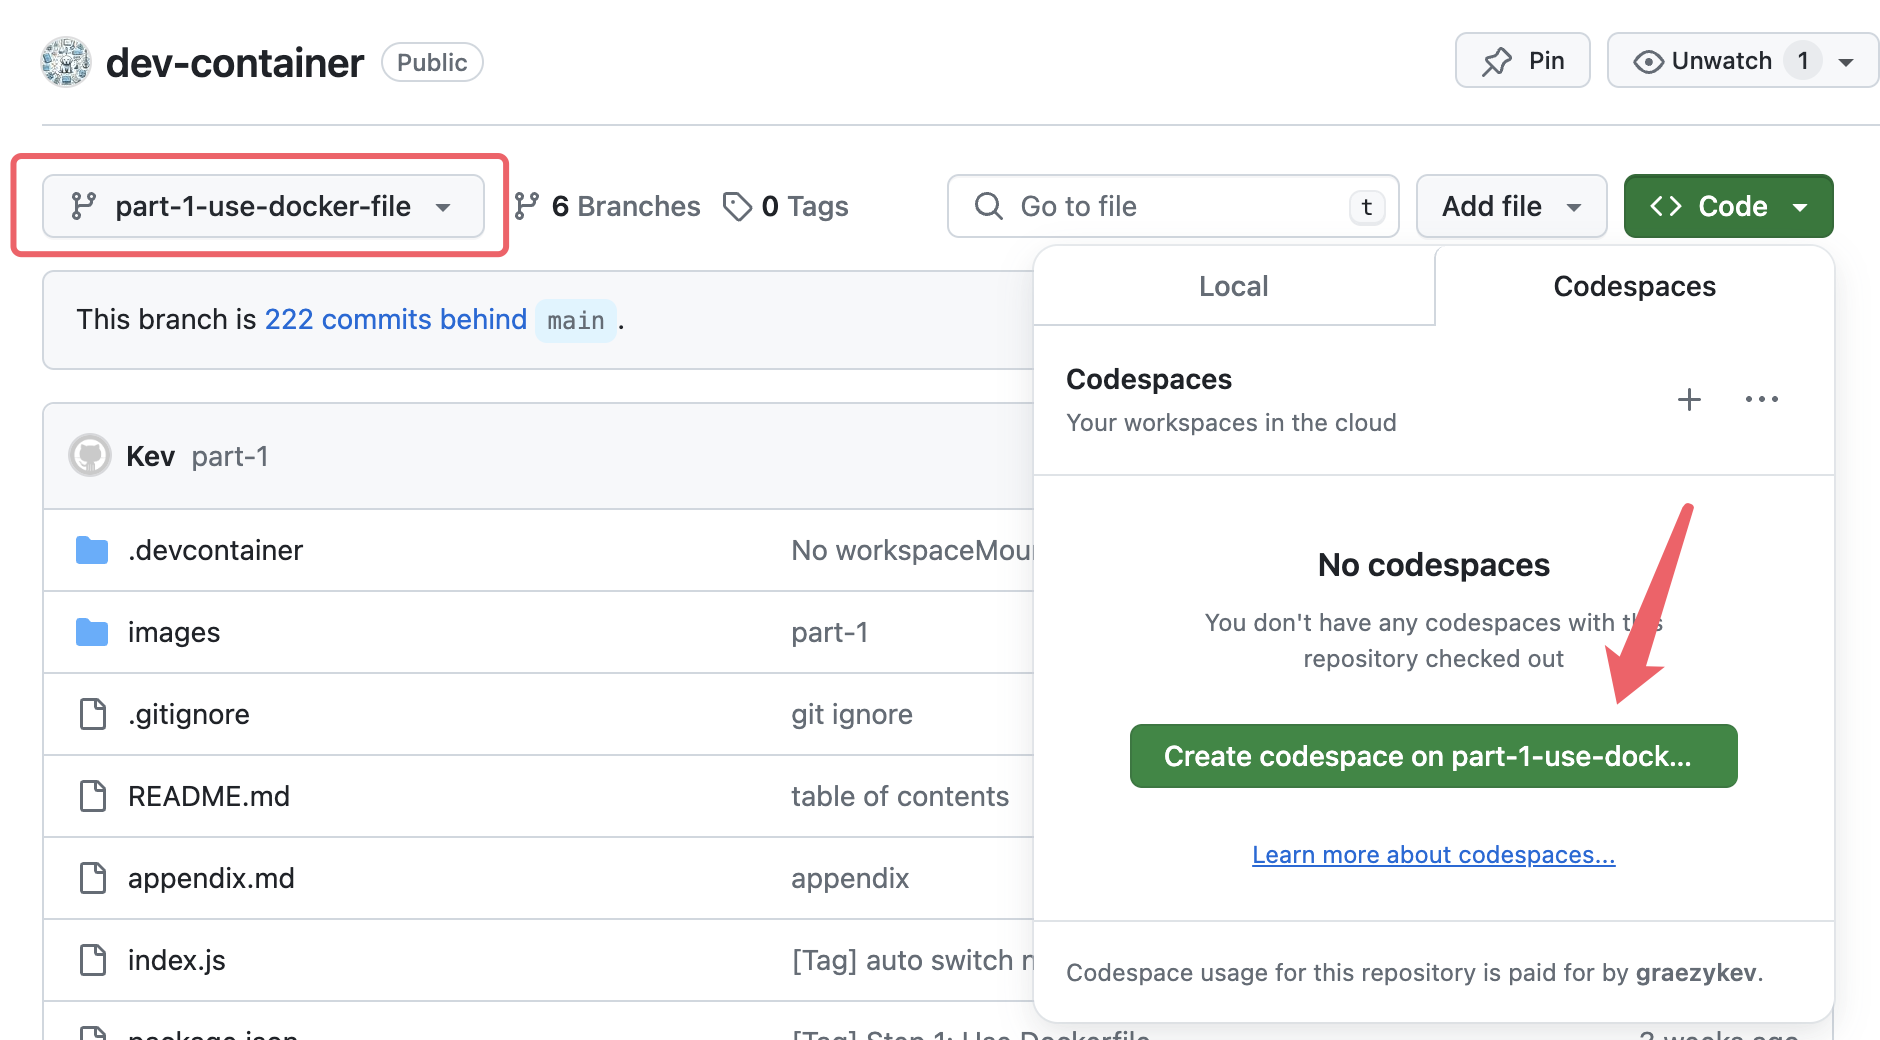This screenshot has height=1040, width=1880.
Task: Click the dev-container repository avatar
Action: pyautogui.click(x=66, y=62)
